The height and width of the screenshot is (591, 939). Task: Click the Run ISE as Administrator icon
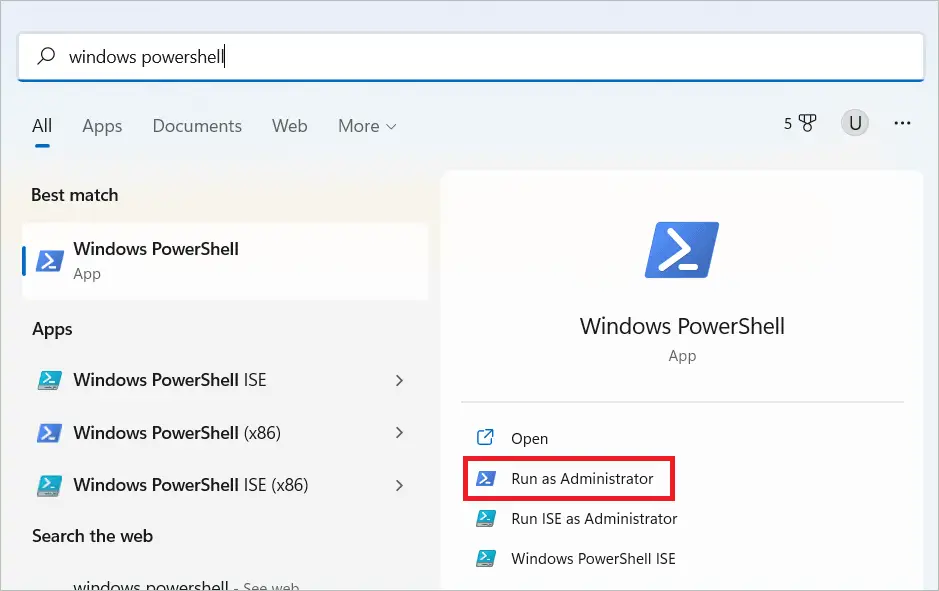pyautogui.click(x=486, y=519)
